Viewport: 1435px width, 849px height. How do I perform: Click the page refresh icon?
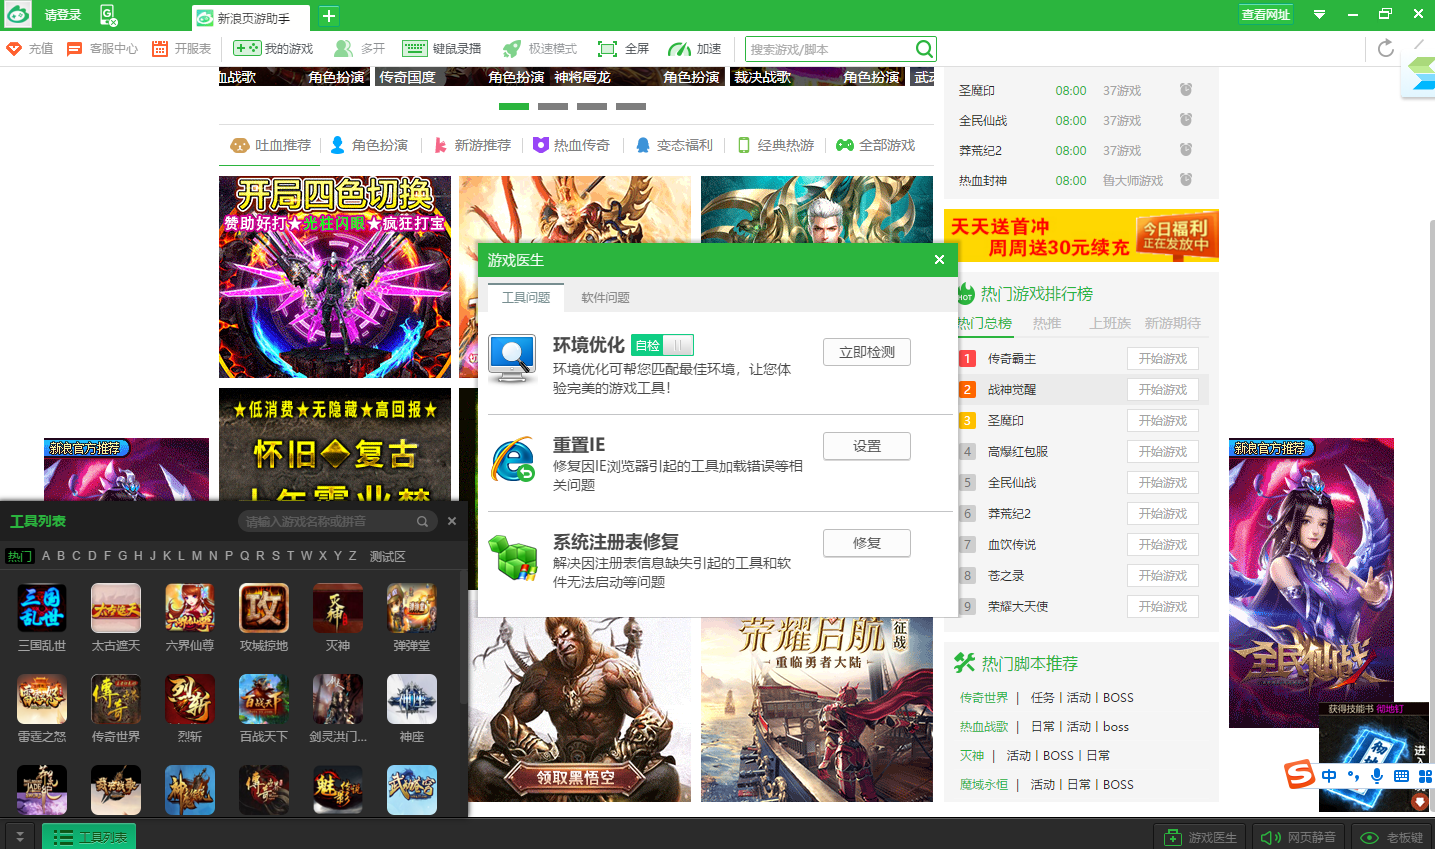point(1385,49)
